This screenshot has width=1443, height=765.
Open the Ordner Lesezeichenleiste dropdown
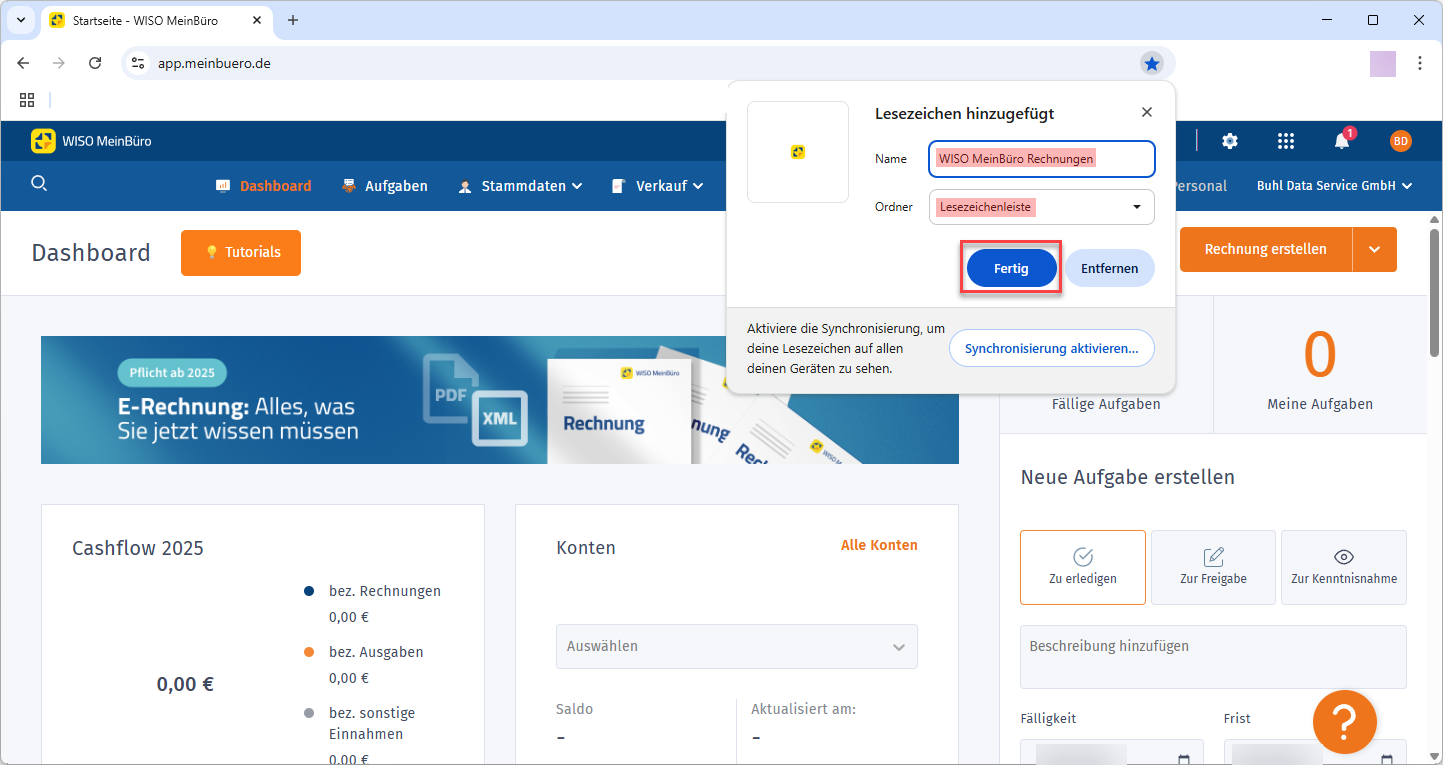point(1042,207)
